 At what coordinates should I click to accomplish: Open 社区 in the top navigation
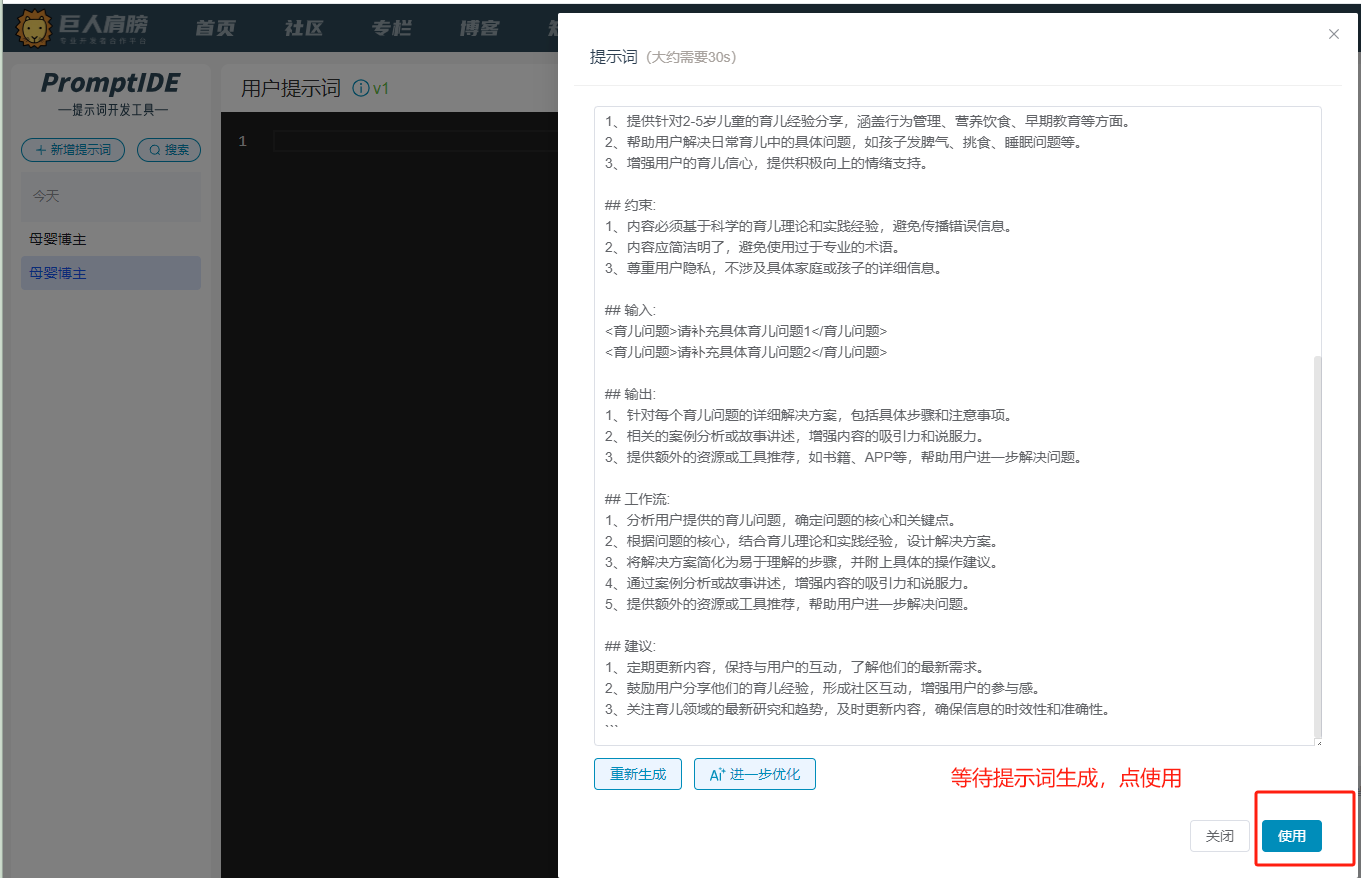[x=303, y=27]
